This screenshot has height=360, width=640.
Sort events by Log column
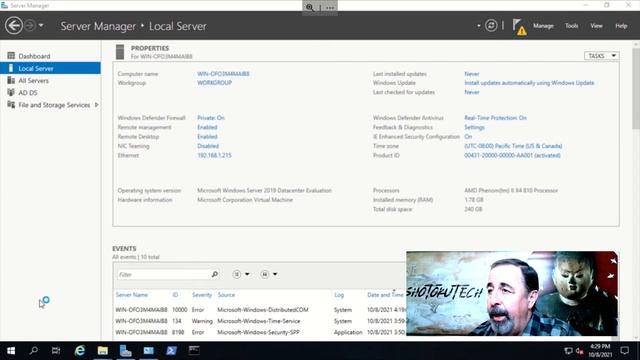[x=339, y=295]
